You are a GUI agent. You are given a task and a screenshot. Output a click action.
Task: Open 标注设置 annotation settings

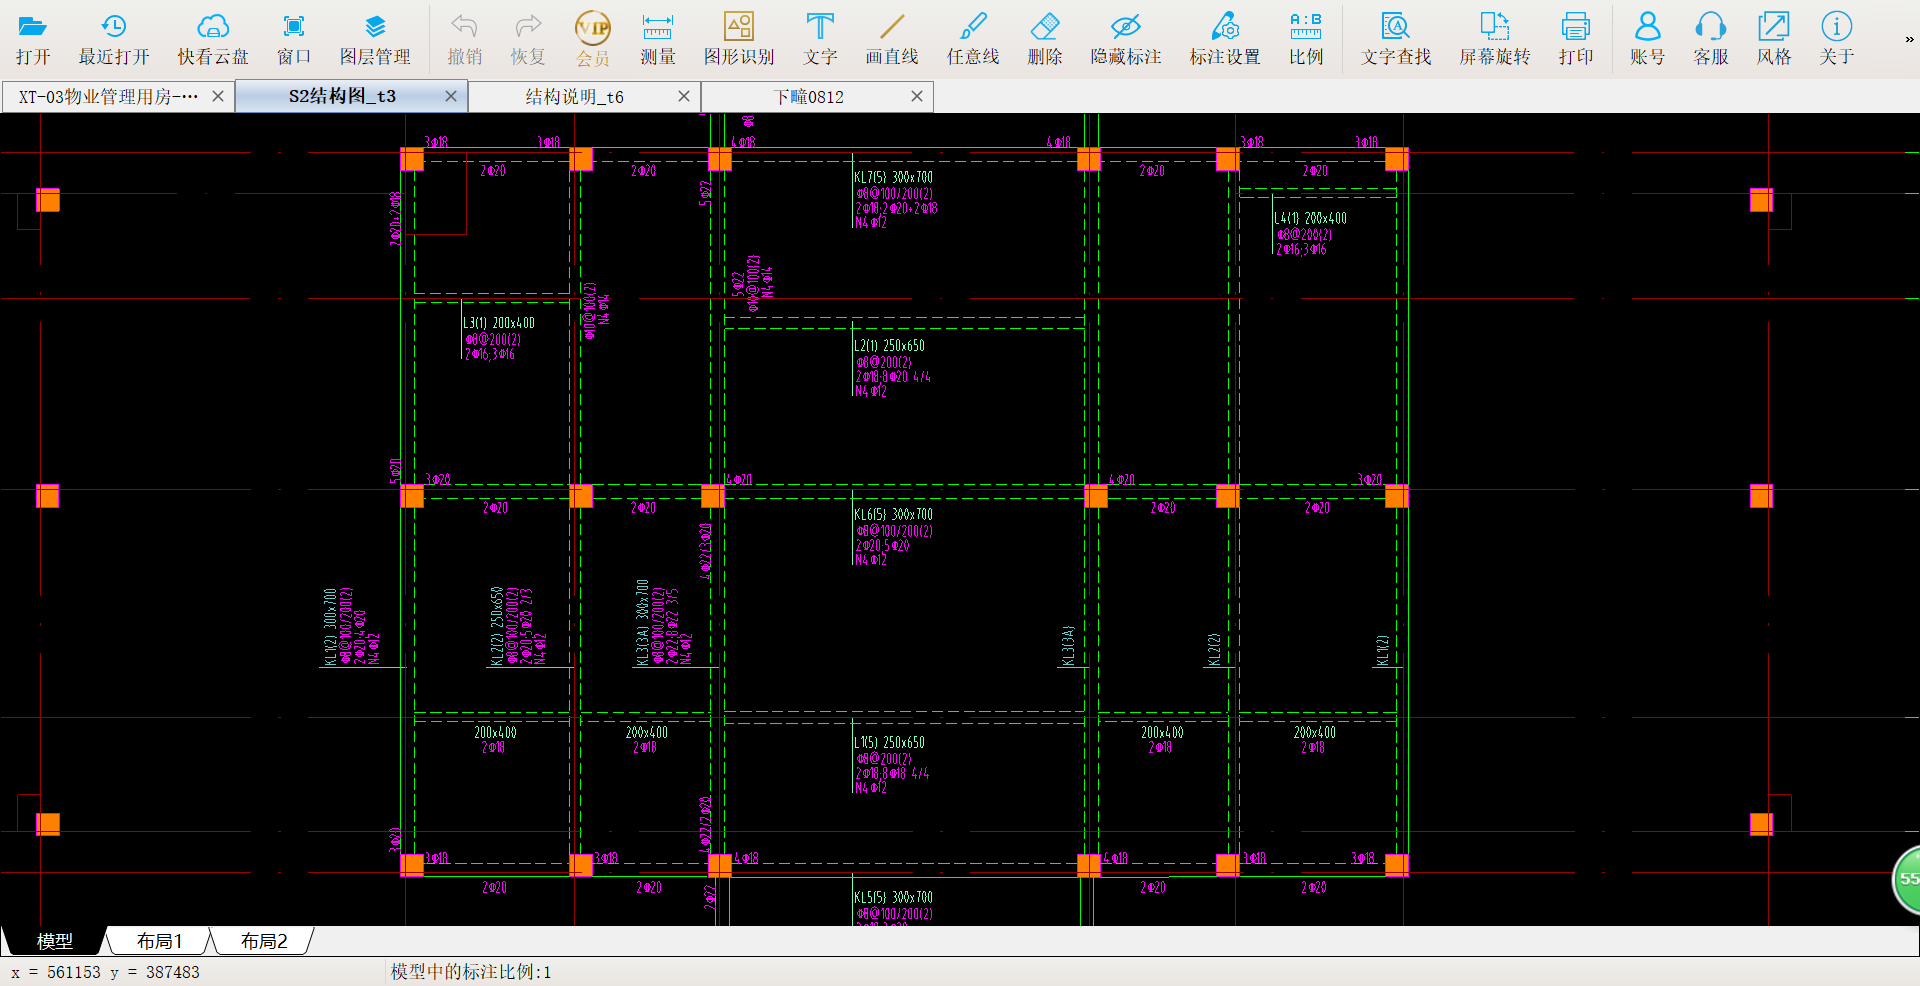point(1225,39)
